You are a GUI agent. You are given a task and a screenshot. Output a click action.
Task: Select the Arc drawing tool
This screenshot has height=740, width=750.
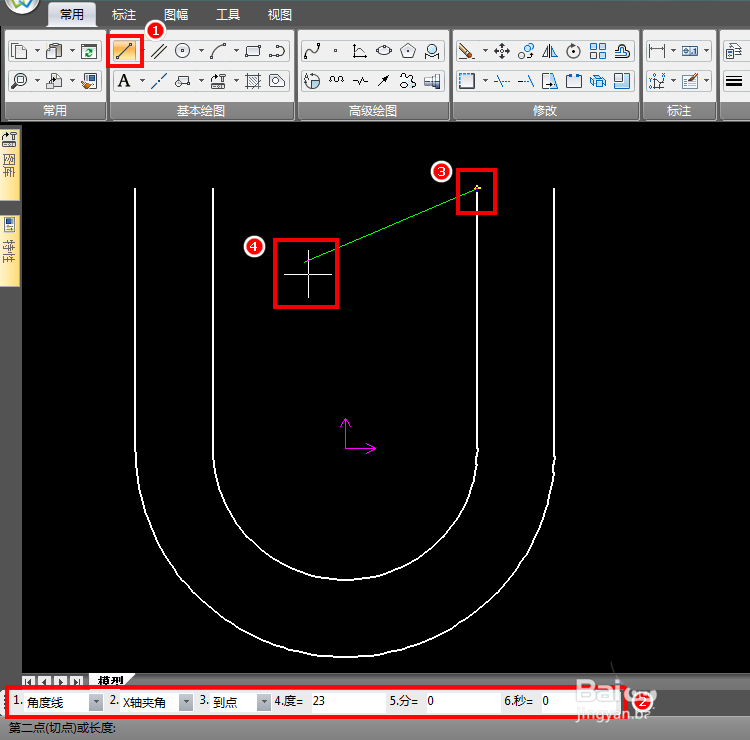218,51
